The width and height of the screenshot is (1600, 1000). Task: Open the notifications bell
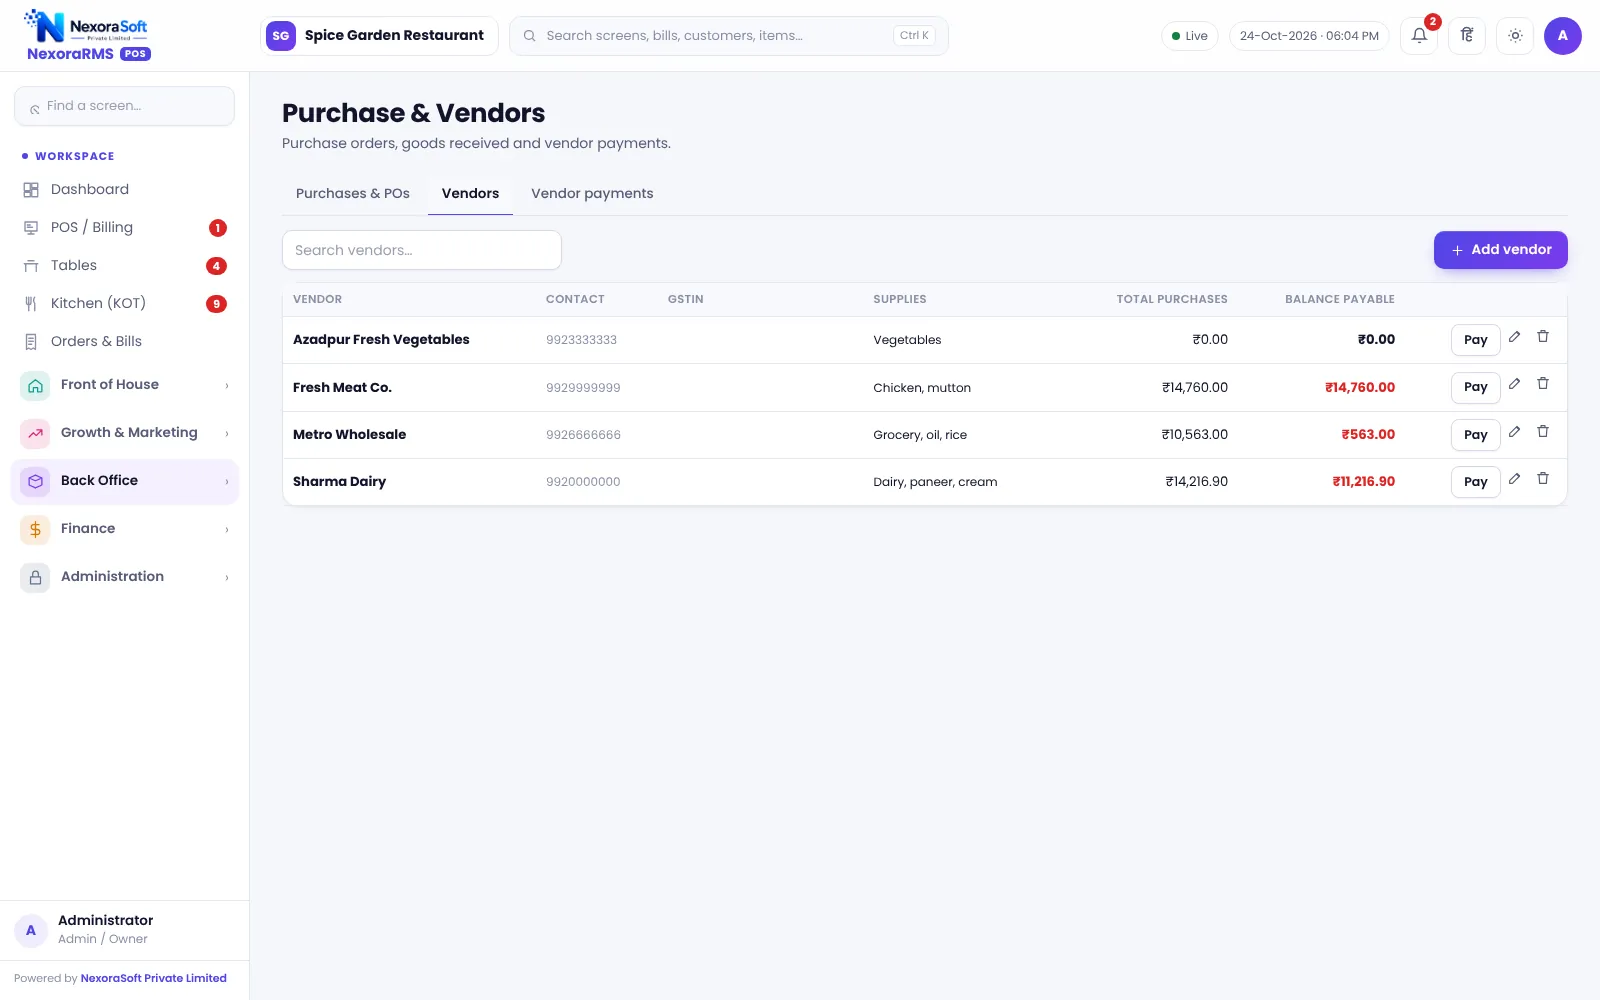1419,36
